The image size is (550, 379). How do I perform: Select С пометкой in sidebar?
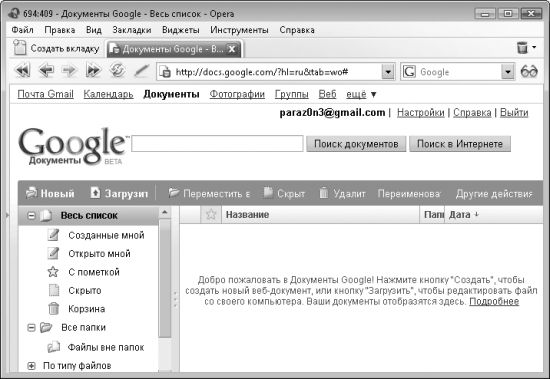pyautogui.click(x=94, y=272)
